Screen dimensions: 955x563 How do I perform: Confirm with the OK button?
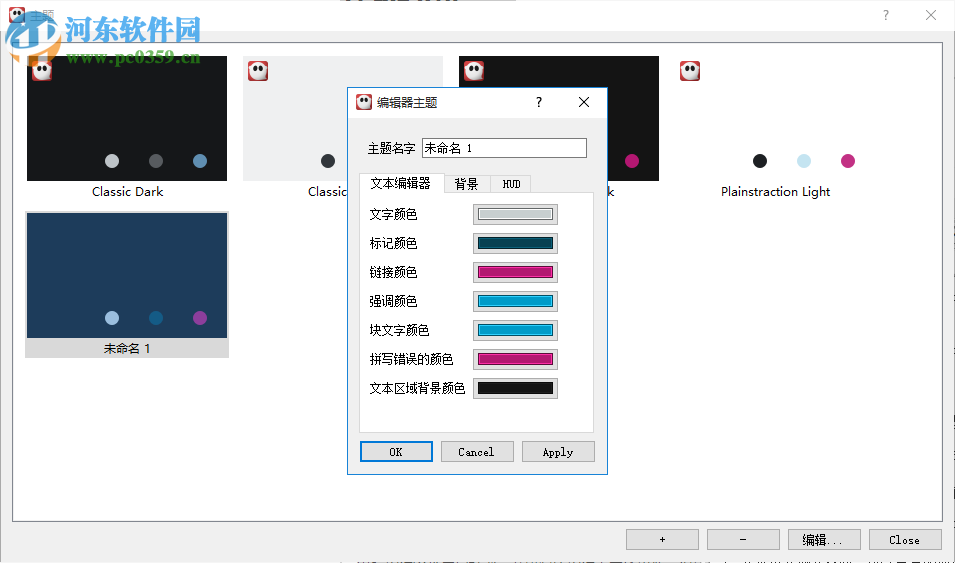click(x=396, y=451)
